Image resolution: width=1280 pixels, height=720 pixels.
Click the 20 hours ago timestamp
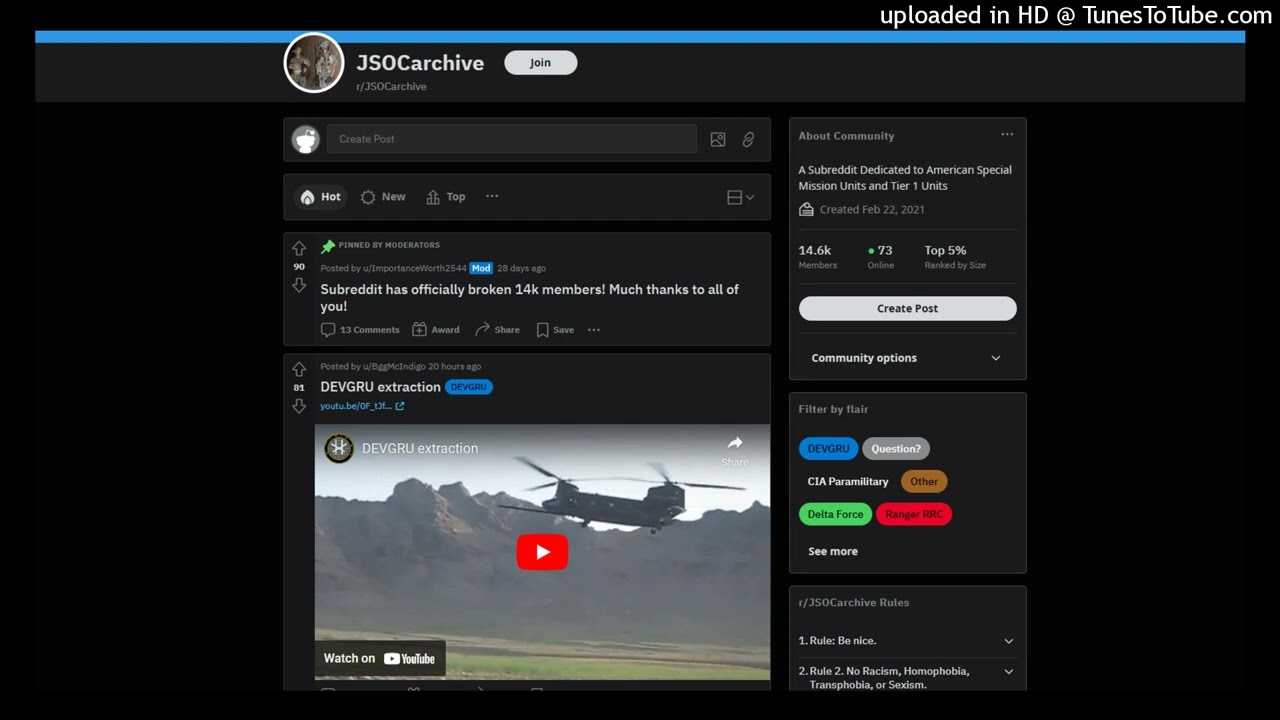point(455,366)
